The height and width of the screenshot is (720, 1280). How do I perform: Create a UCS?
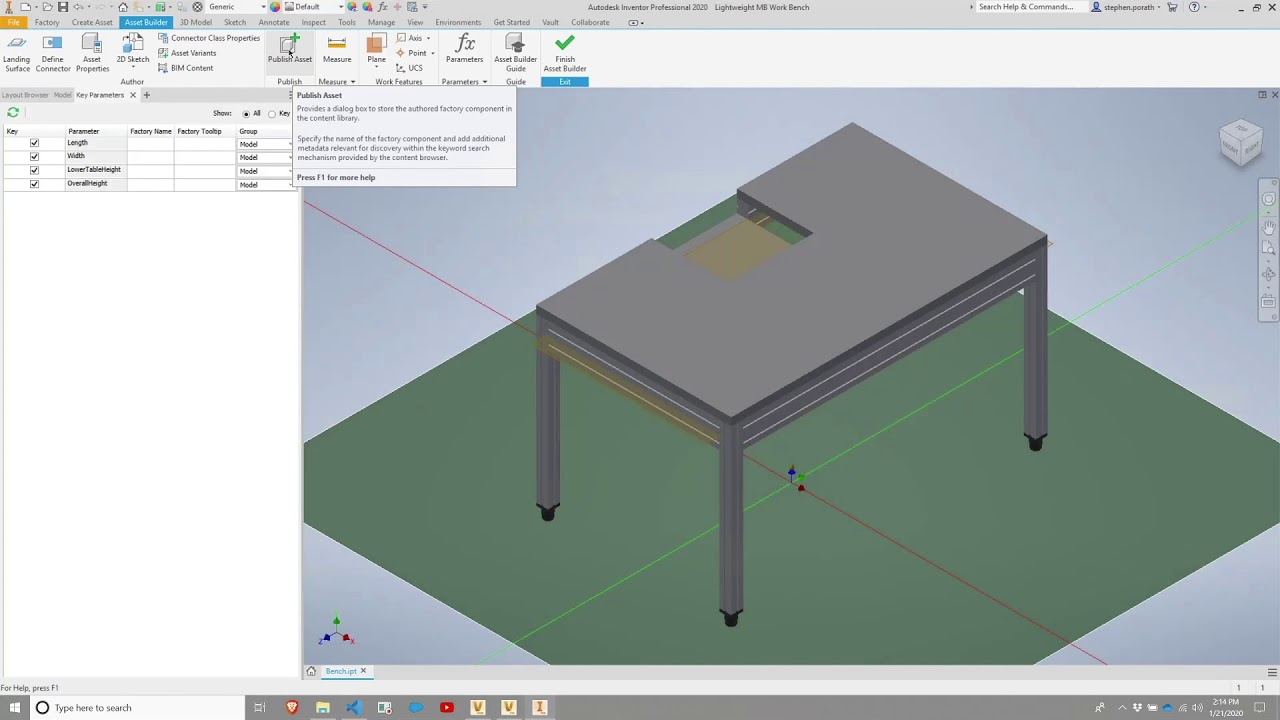[x=410, y=68]
